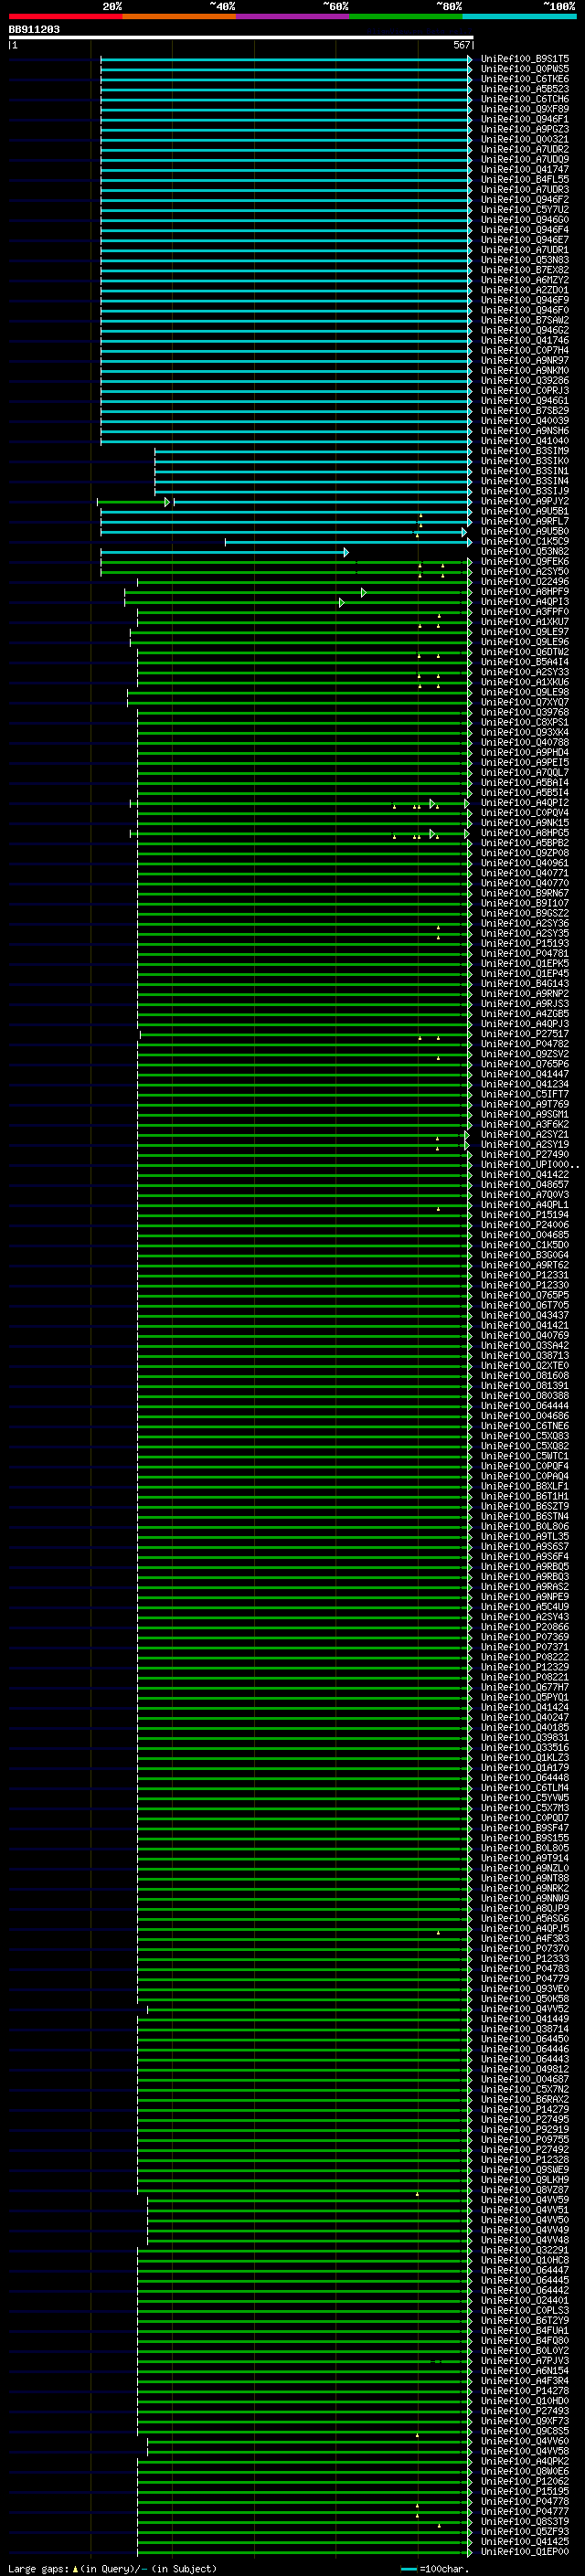
Task: Select hit UniRef100_O48657
Action: (525, 1185)
